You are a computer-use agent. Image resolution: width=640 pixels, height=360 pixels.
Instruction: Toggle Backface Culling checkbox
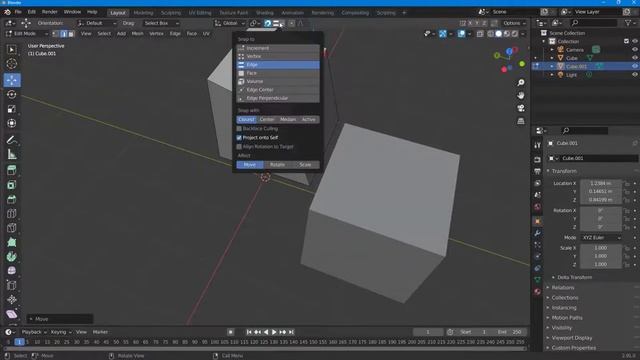(239, 129)
